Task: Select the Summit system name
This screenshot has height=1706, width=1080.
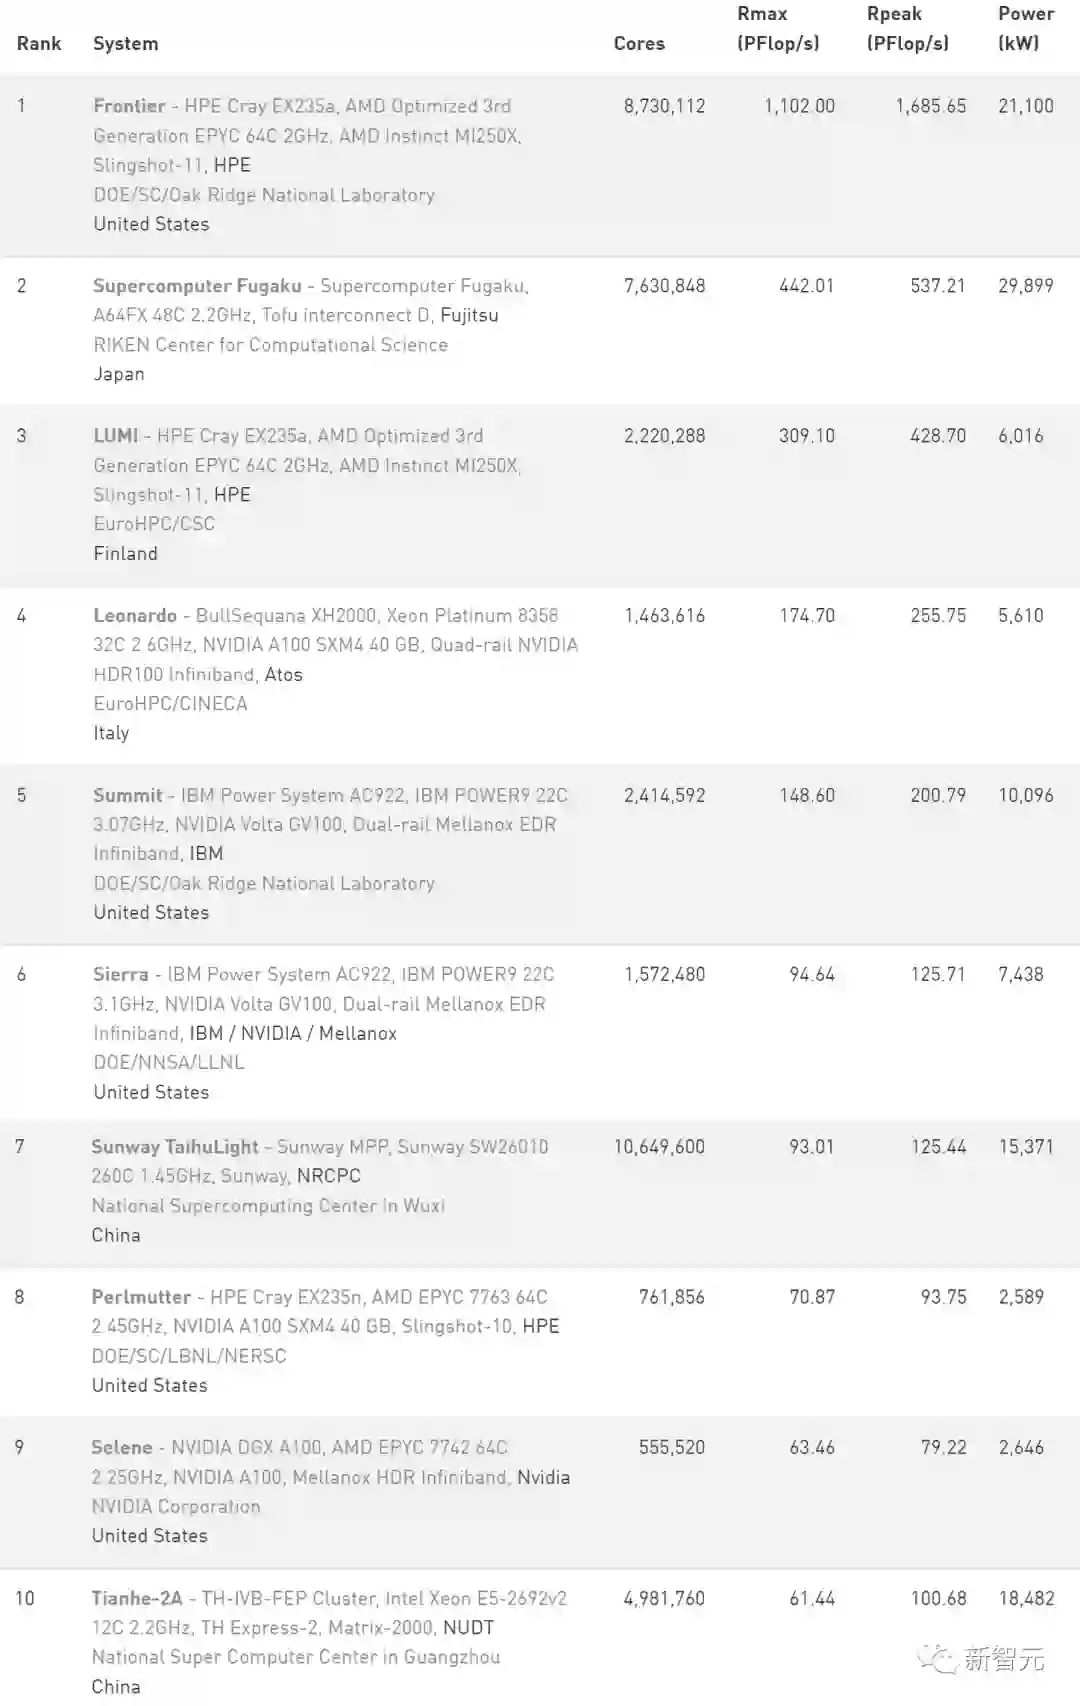Action: pyautogui.click(x=127, y=796)
